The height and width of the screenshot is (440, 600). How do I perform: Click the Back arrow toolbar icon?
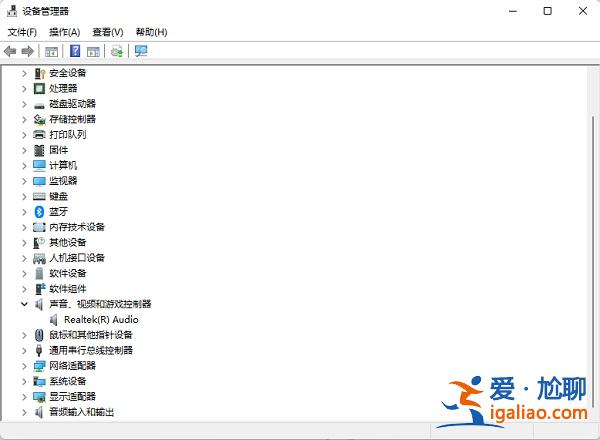click(10, 51)
